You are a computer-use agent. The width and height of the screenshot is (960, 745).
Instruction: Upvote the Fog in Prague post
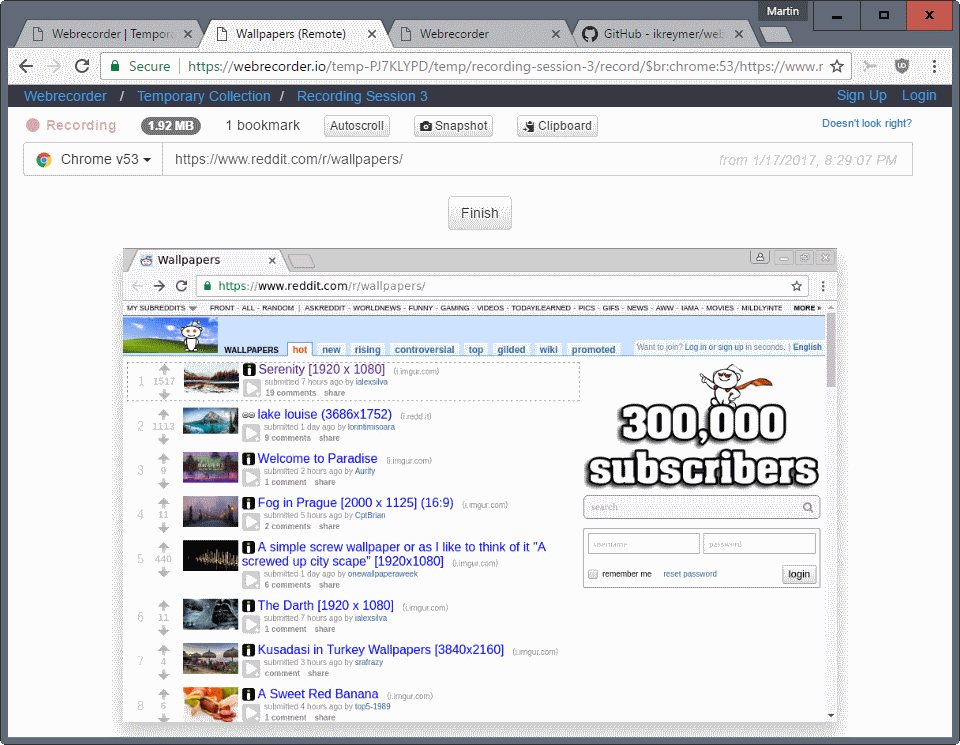pyautogui.click(x=163, y=503)
